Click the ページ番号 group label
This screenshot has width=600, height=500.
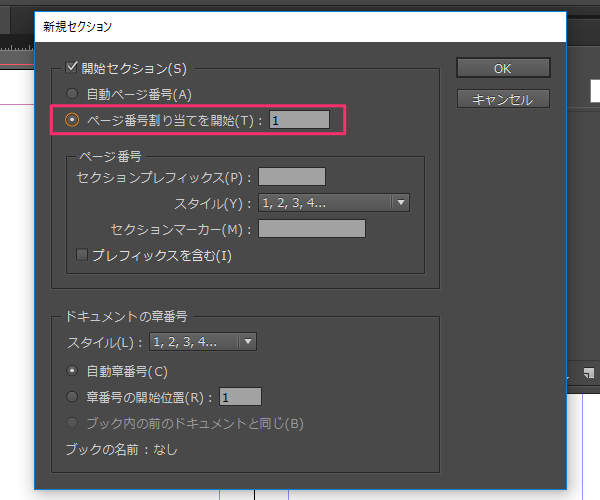(110, 156)
